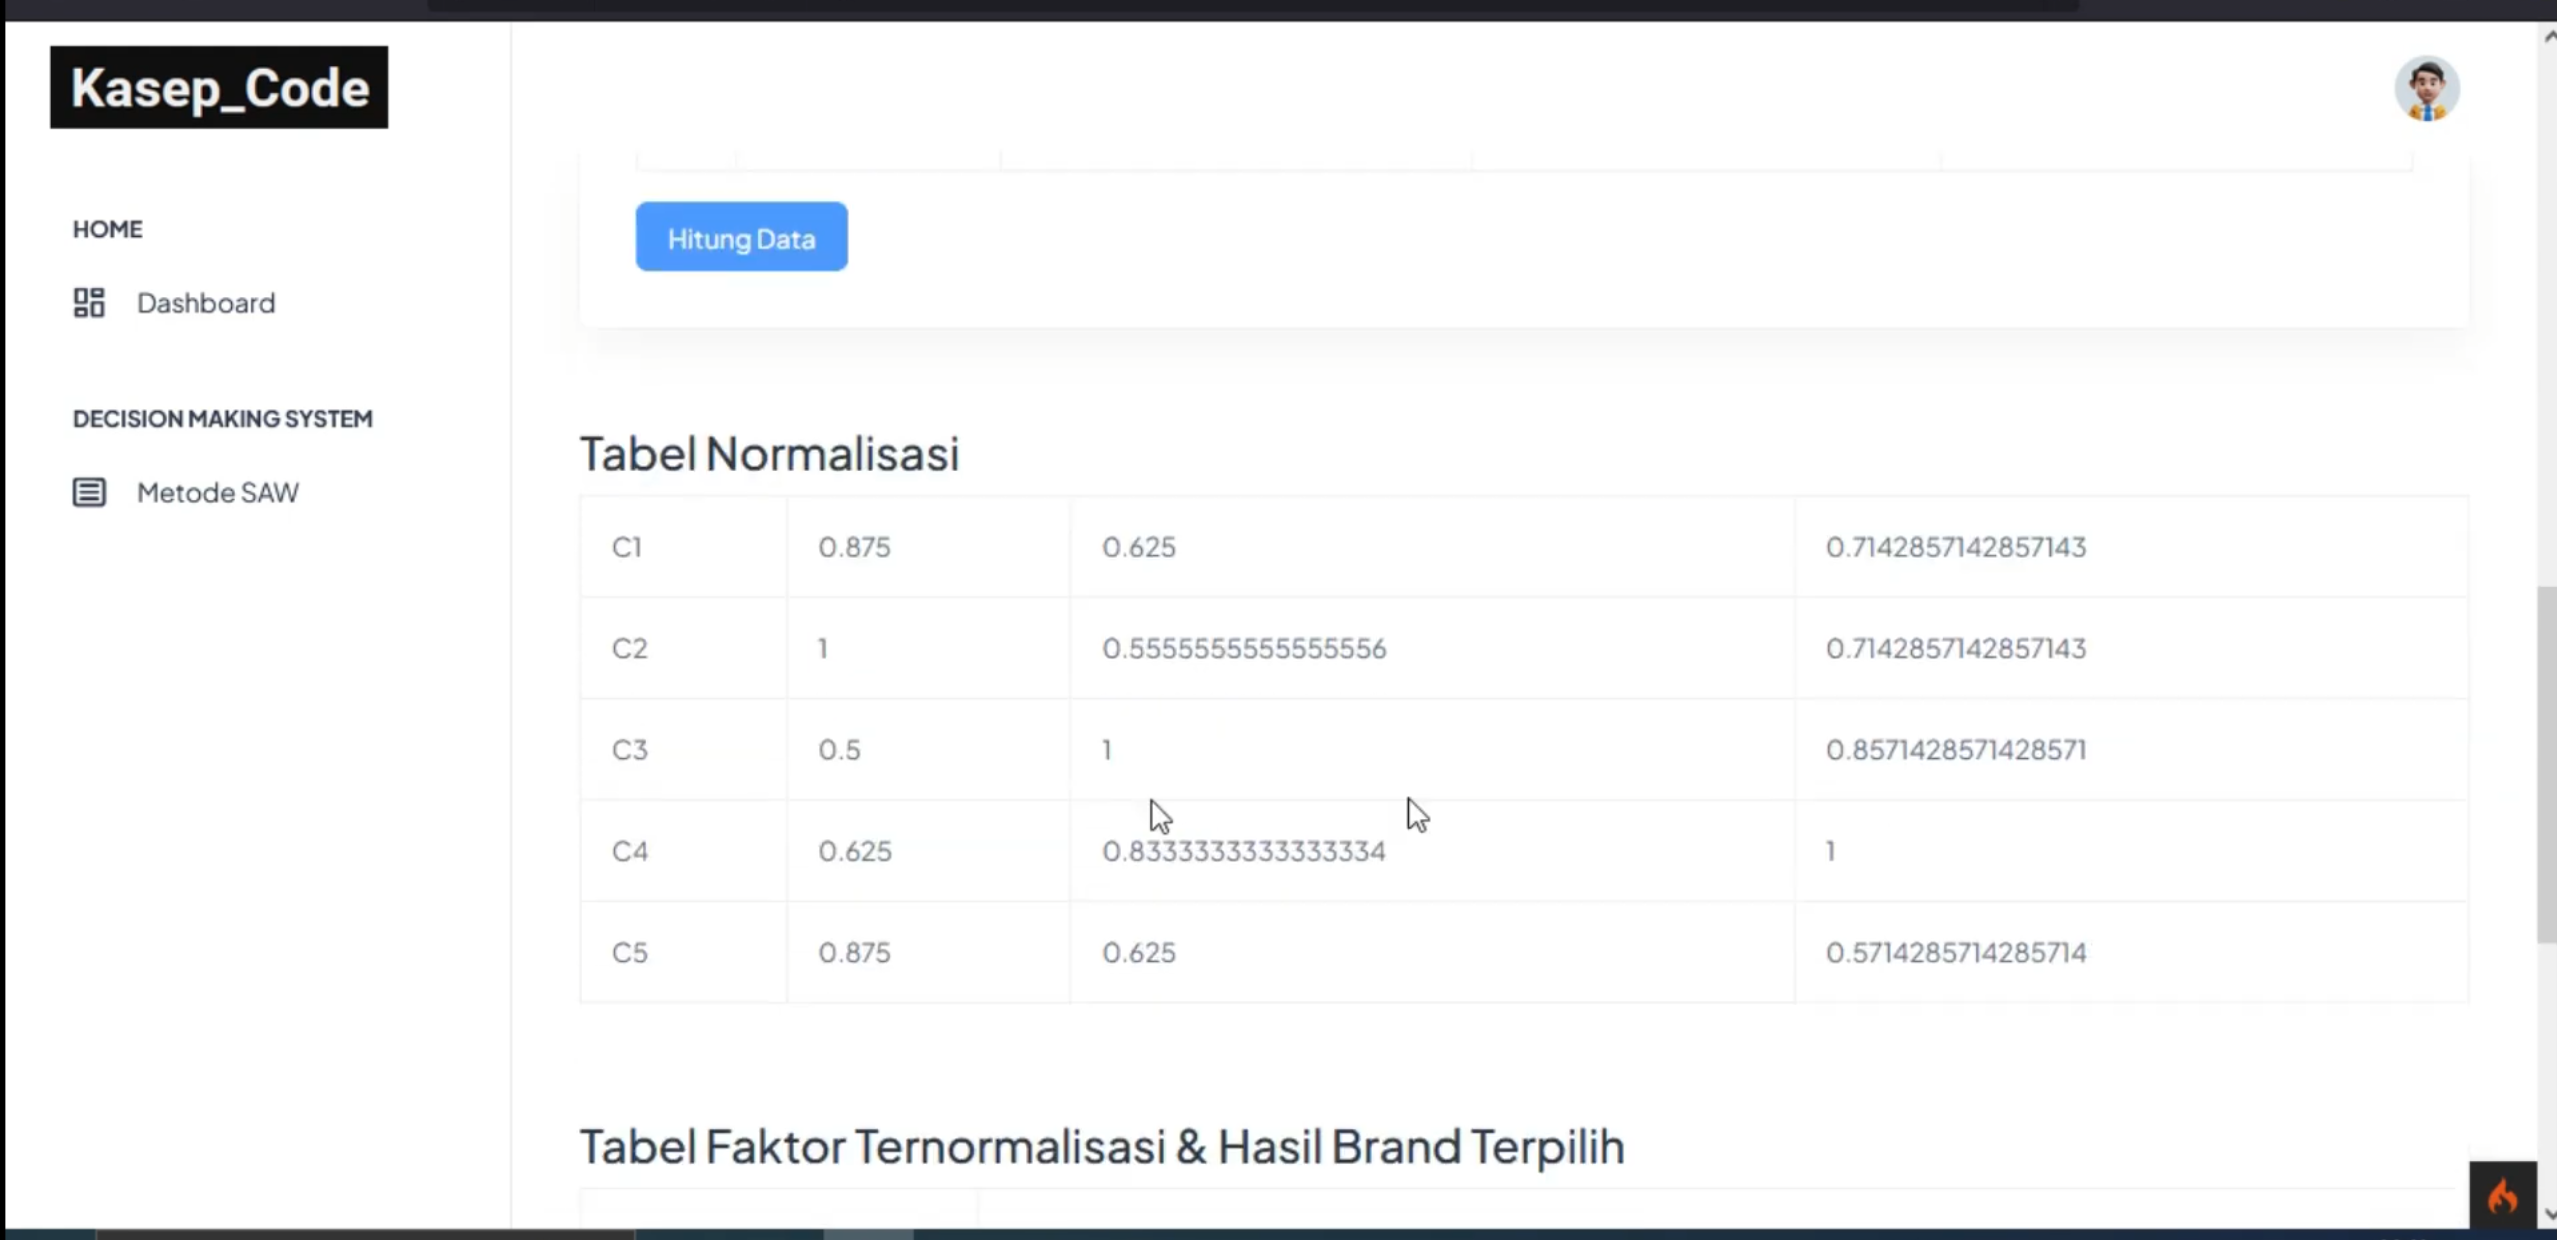This screenshot has width=2557, height=1240.
Task: Click the C1 row label
Action: (x=626, y=547)
